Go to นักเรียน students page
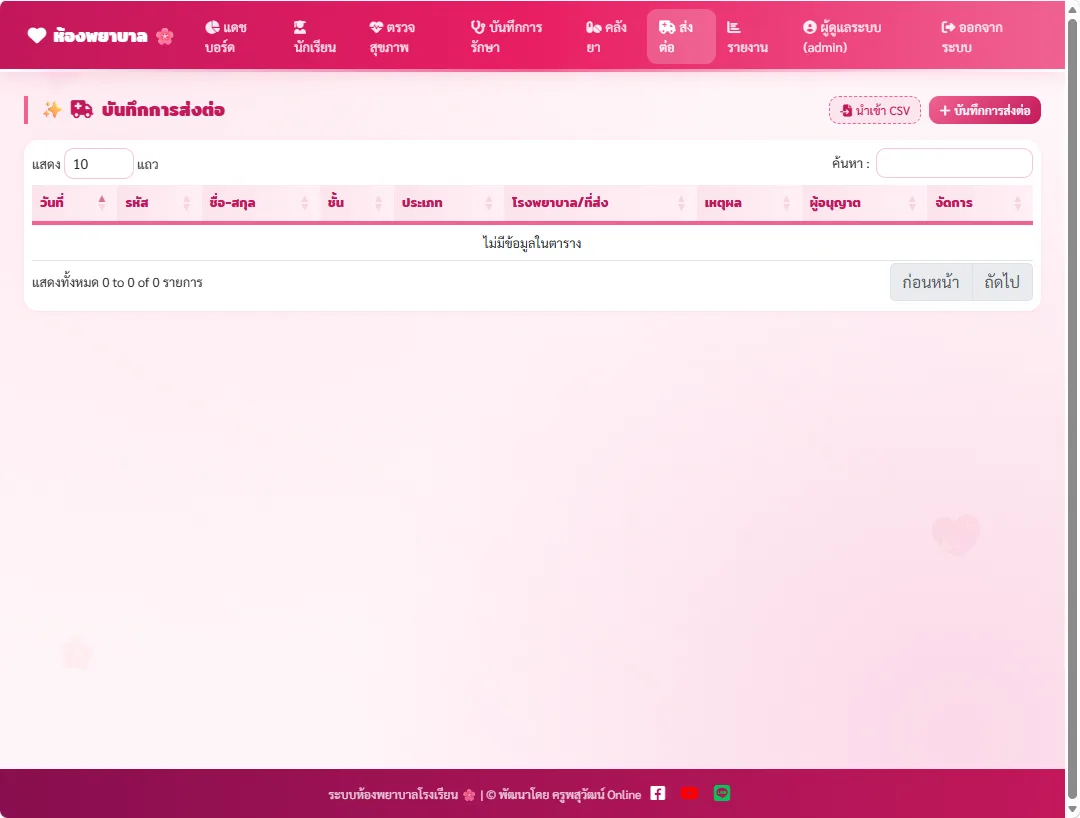The height and width of the screenshot is (818, 1080). (314, 37)
